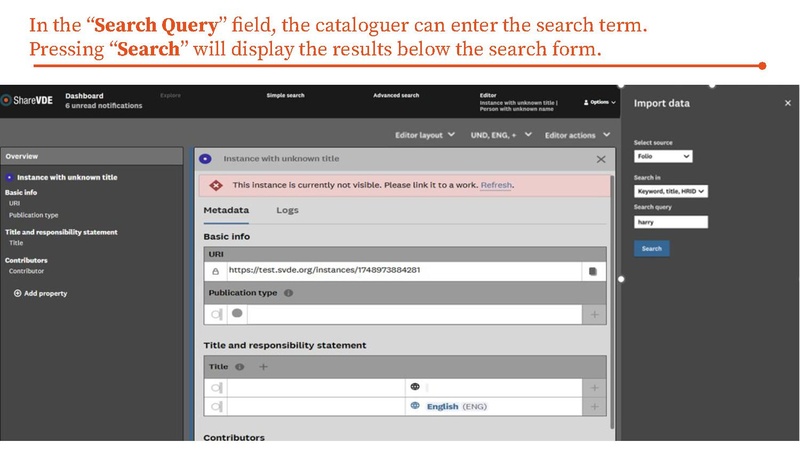Image resolution: width=800 pixels, height=450 pixels.
Task: Click the Add property plus icon
Action: (18, 293)
